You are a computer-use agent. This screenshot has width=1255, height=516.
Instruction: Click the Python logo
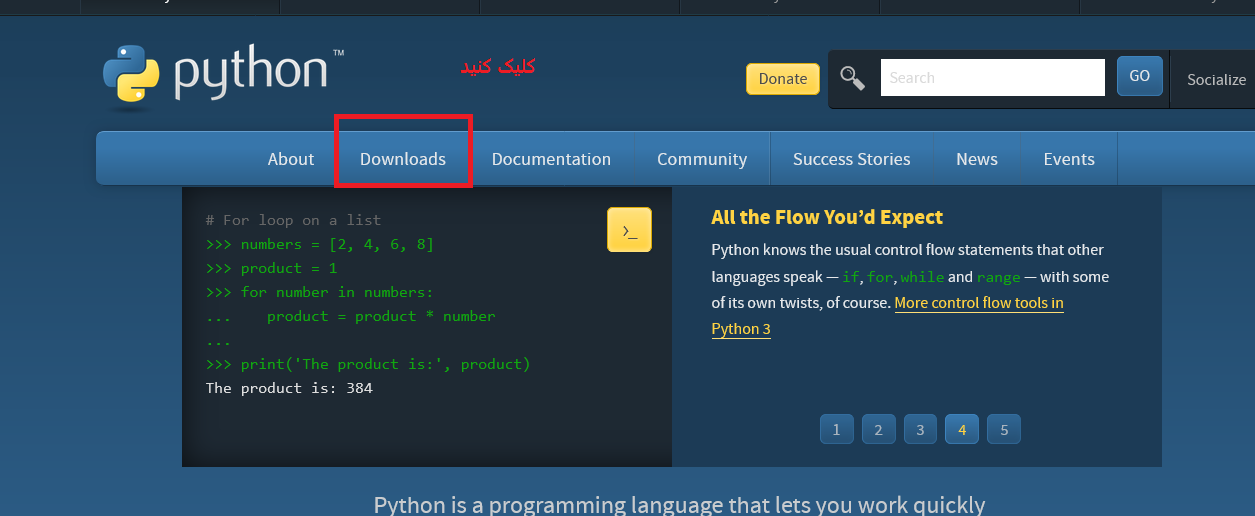pyautogui.click(x=222, y=74)
